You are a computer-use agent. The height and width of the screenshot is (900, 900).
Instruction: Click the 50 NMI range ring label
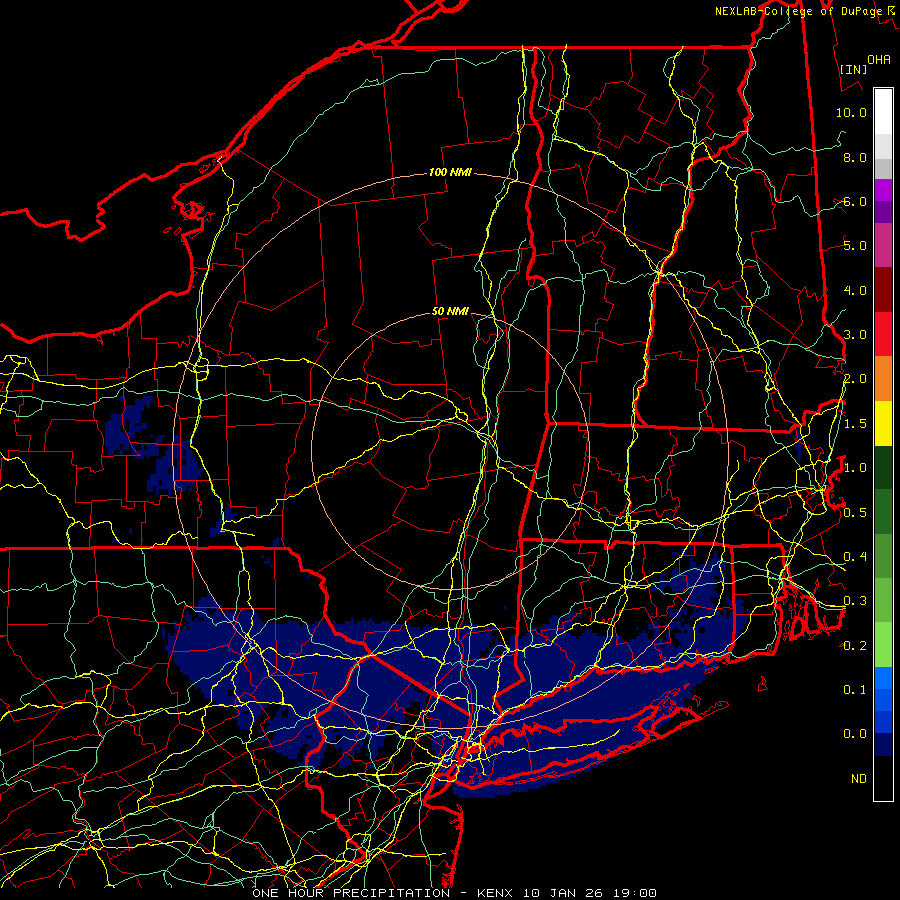pyautogui.click(x=450, y=311)
